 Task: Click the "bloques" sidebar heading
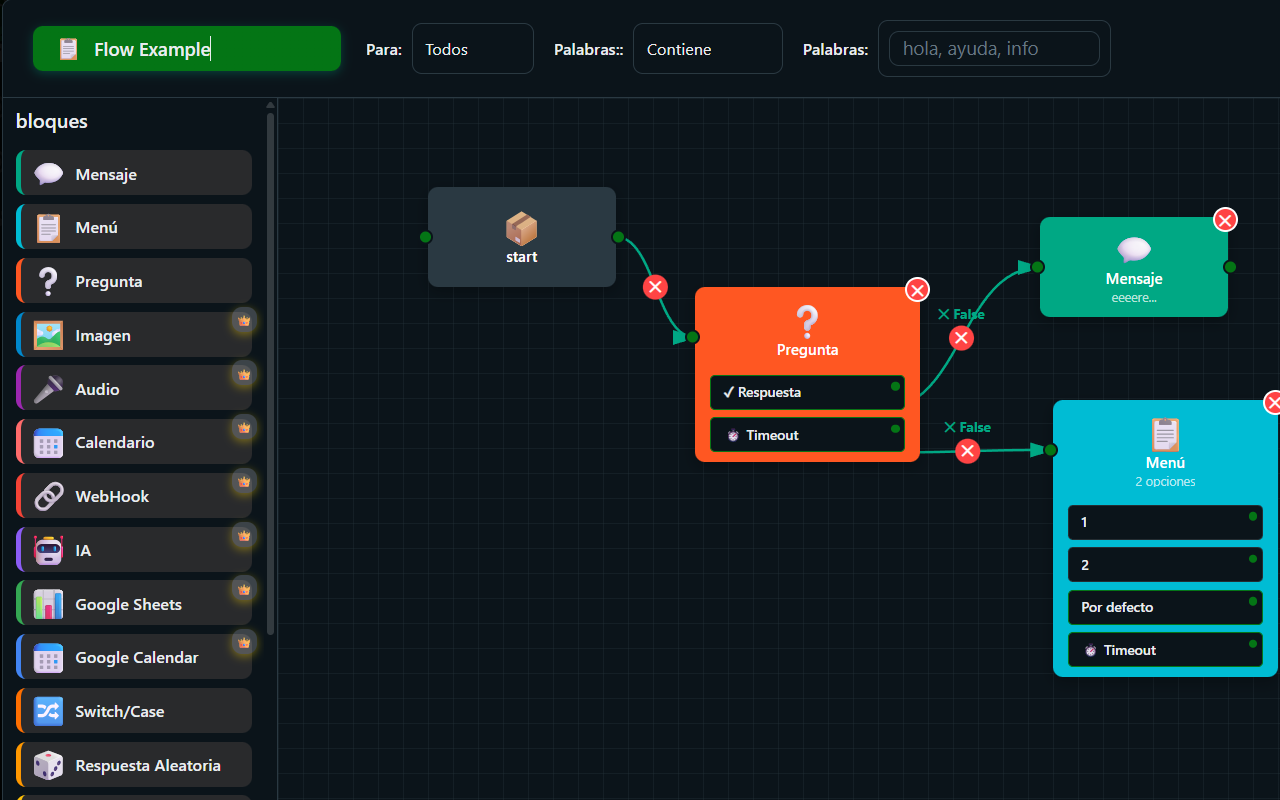pos(52,121)
